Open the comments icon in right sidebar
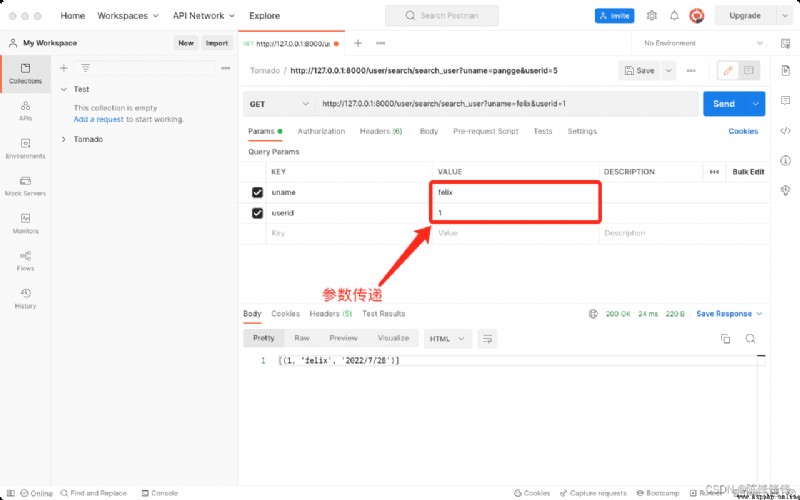 coord(785,101)
